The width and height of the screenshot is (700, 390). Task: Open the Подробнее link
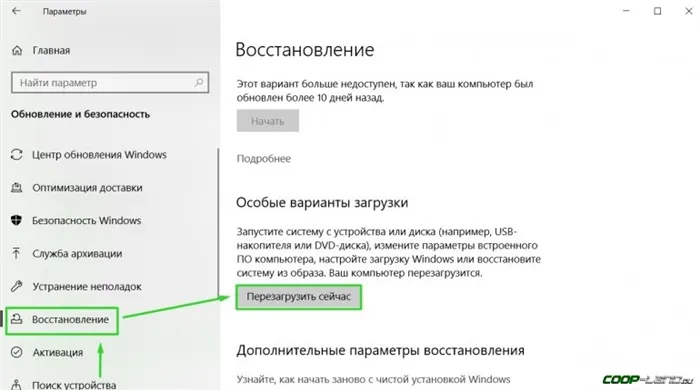pos(263,159)
